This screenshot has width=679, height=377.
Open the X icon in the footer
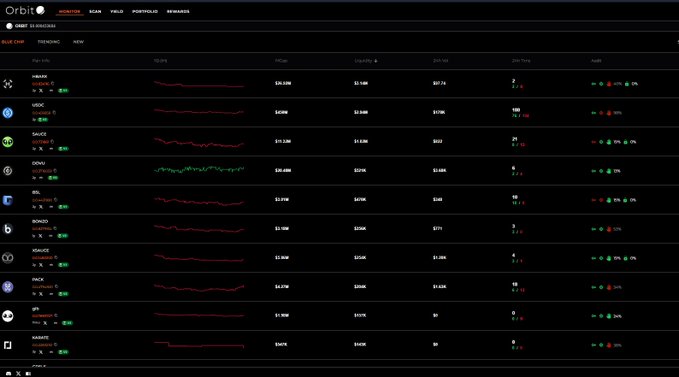coord(18,374)
